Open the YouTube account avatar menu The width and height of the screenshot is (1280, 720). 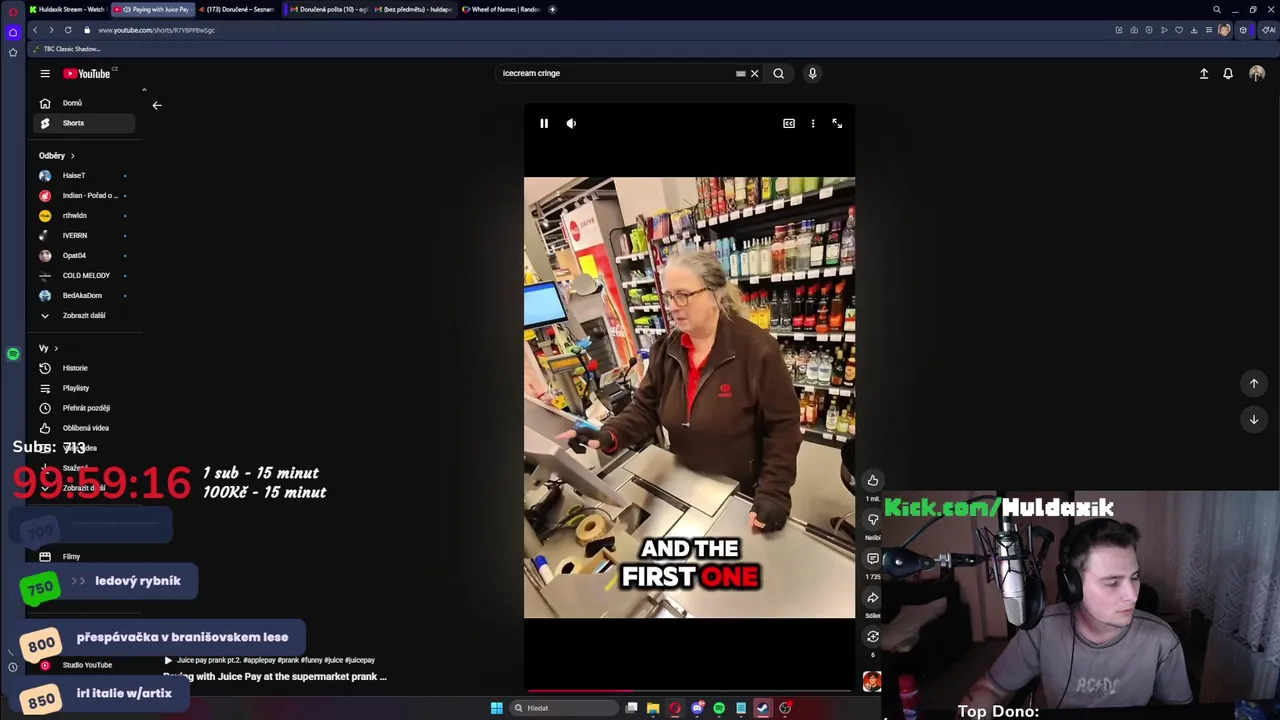(1257, 73)
